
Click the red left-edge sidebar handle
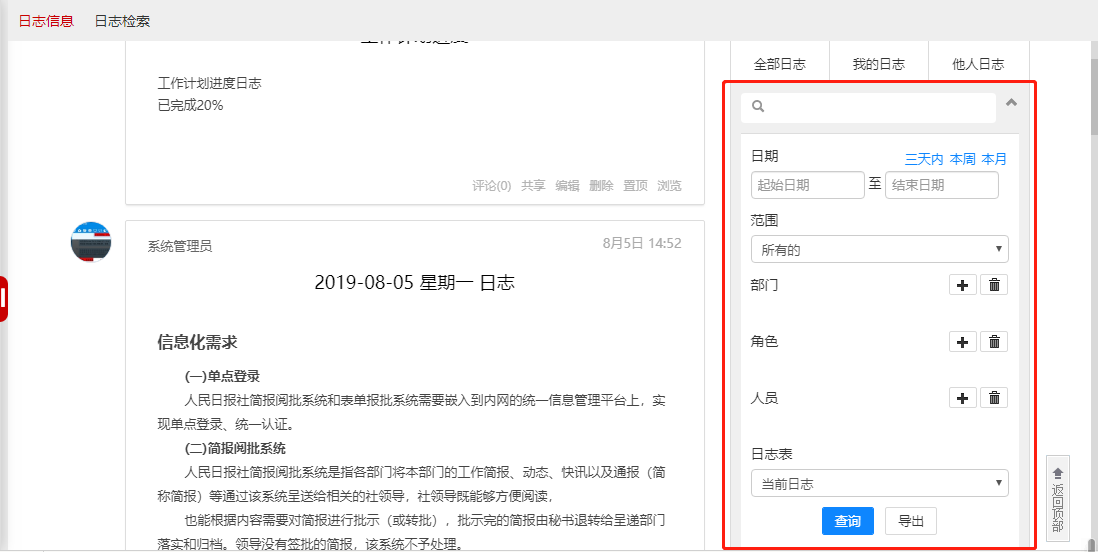(4, 298)
